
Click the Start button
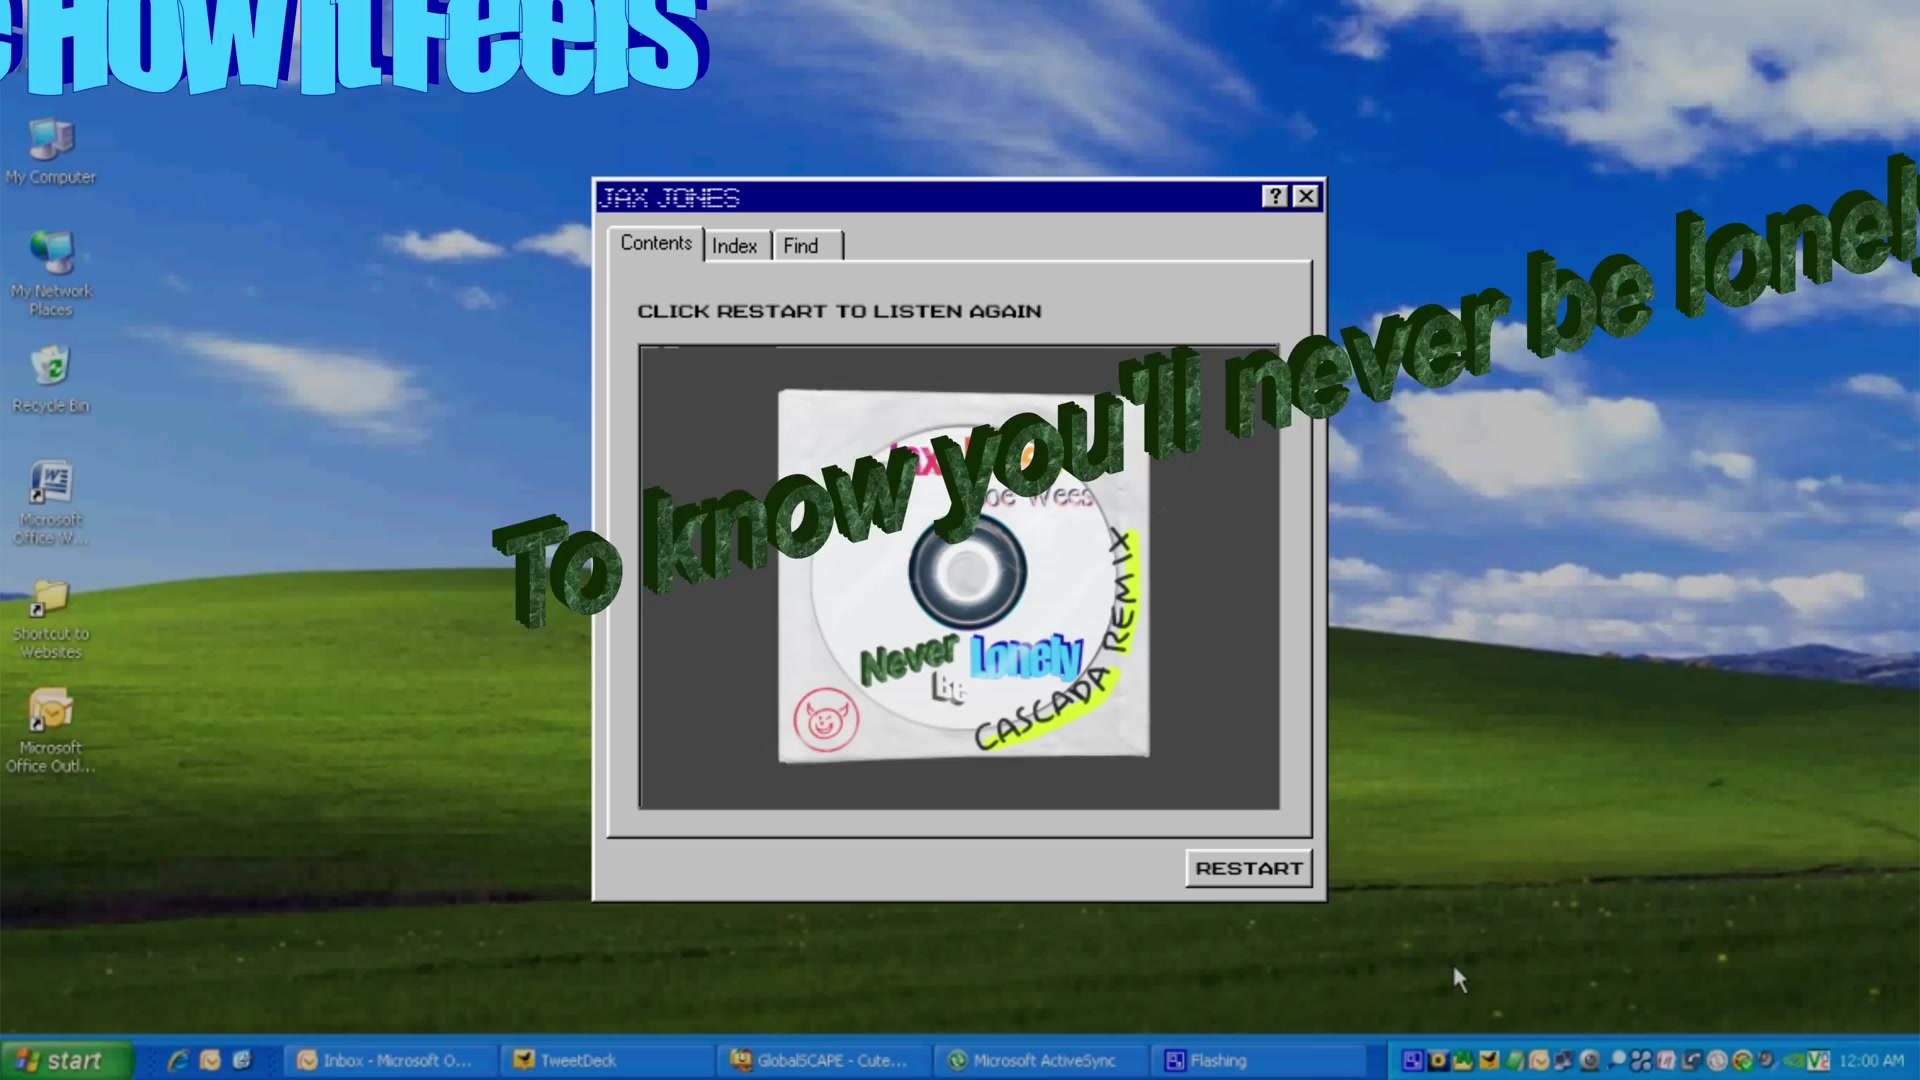coord(66,1060)
